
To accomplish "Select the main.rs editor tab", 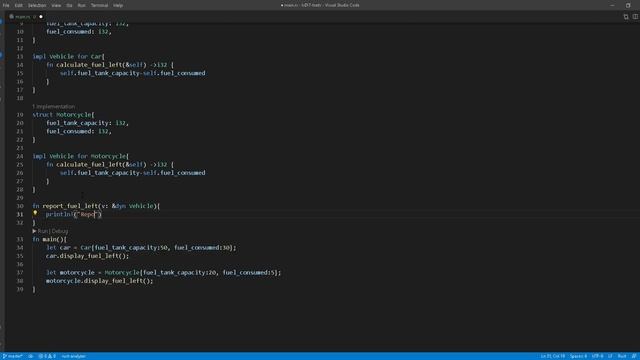I will coord(24,17).
